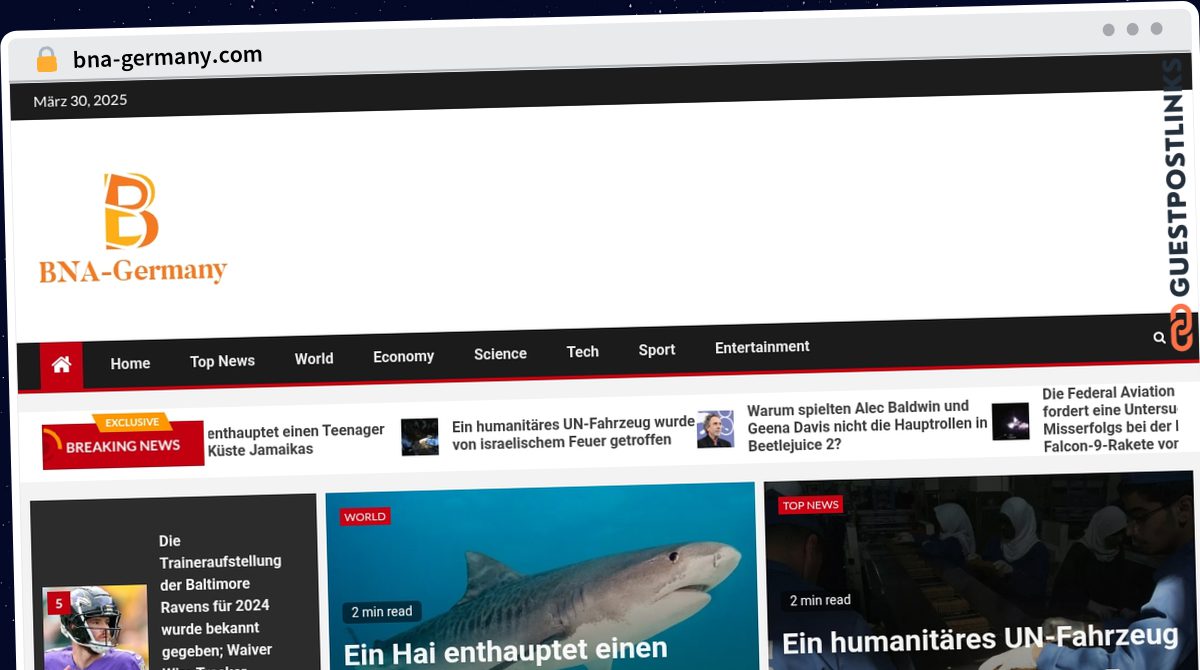The height and width of the screenshot is (670, 1200).
Task: Navigate to the Science section
Action: 500,354
